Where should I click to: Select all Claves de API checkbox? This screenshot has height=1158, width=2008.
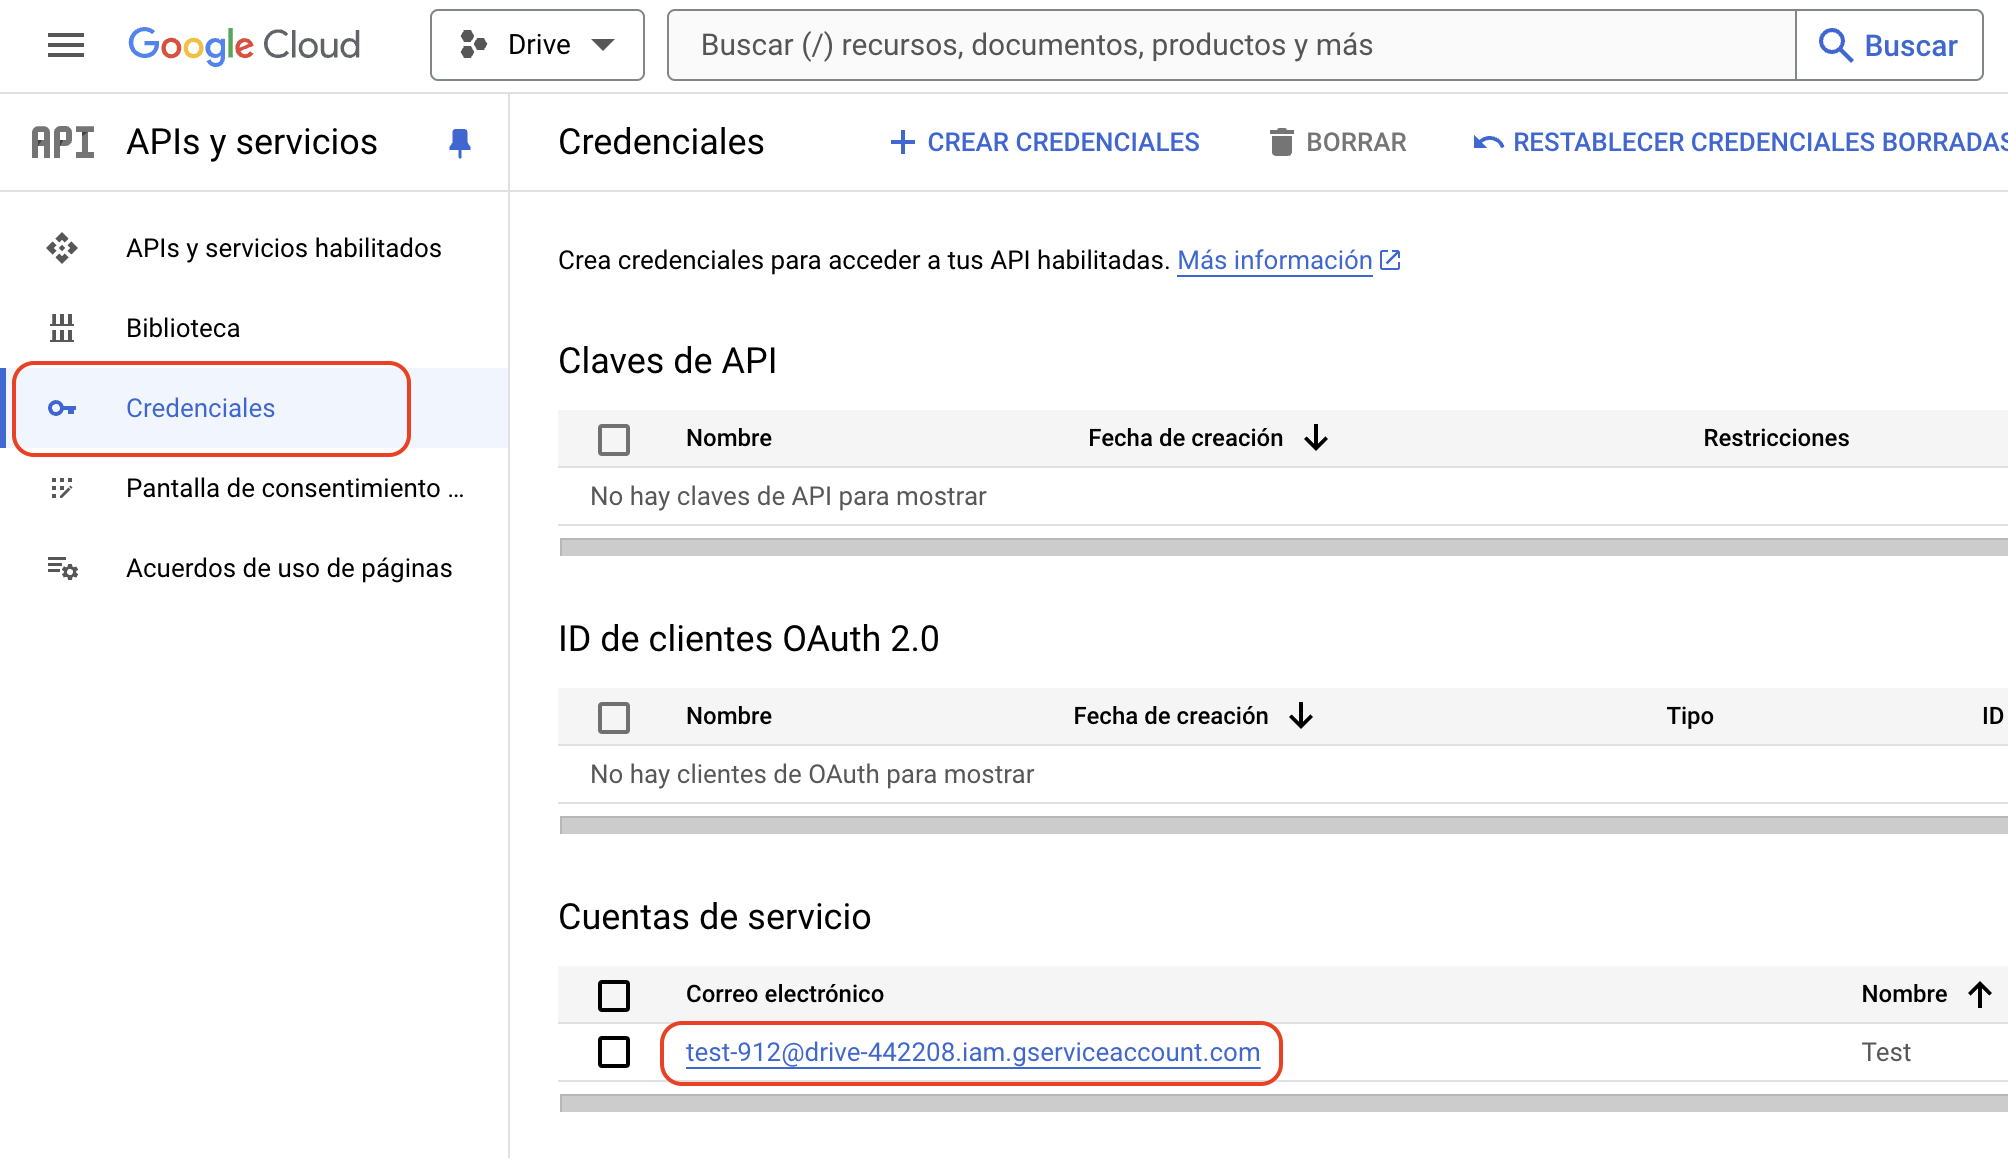613,439
